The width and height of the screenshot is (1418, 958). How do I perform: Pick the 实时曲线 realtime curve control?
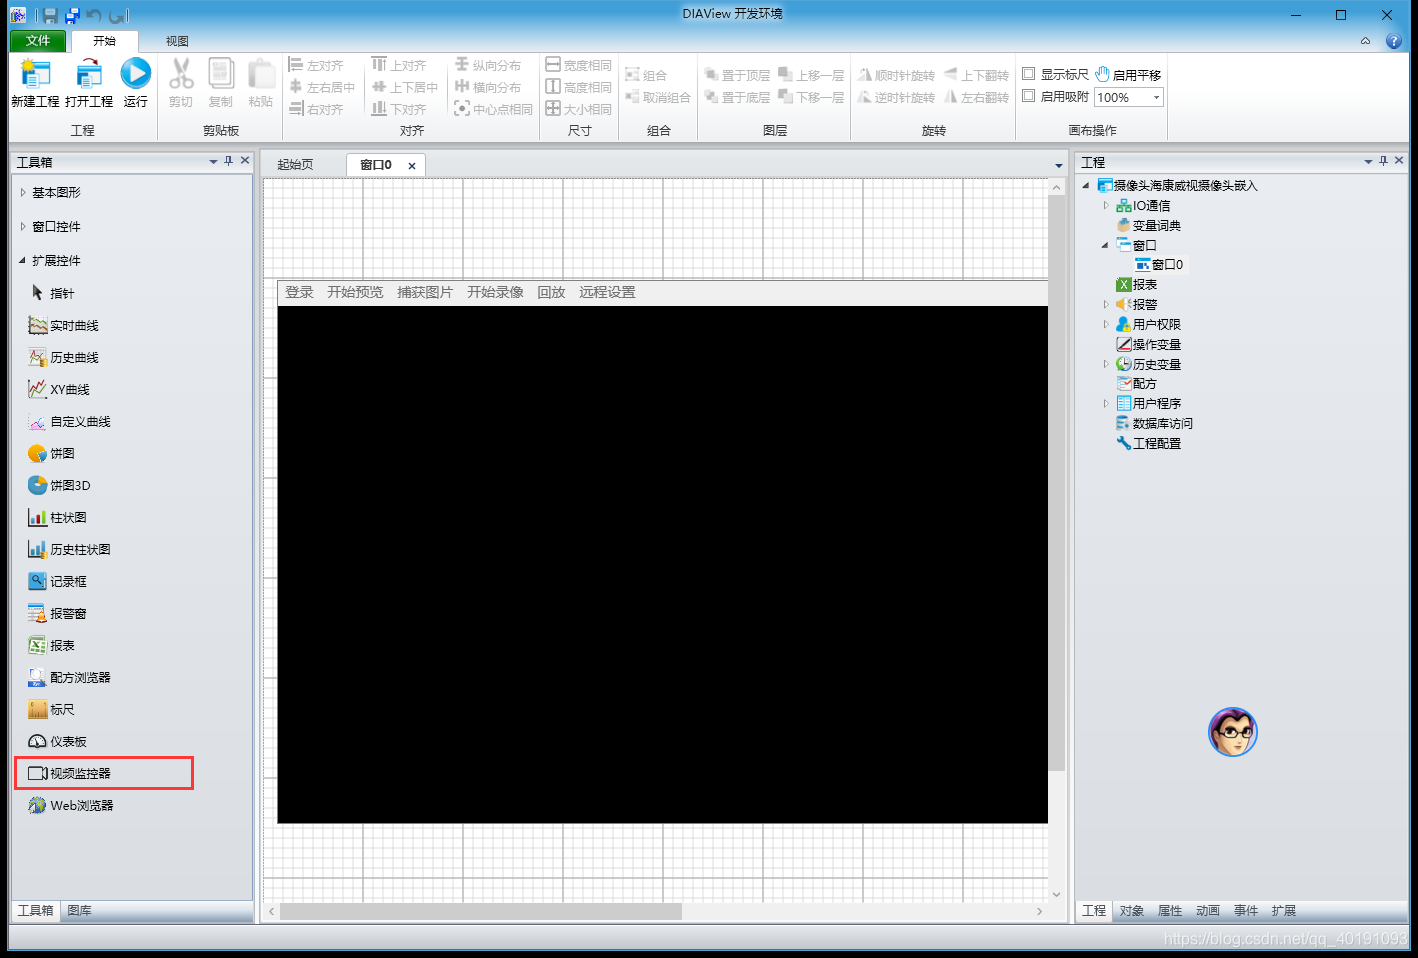(63, 325)
